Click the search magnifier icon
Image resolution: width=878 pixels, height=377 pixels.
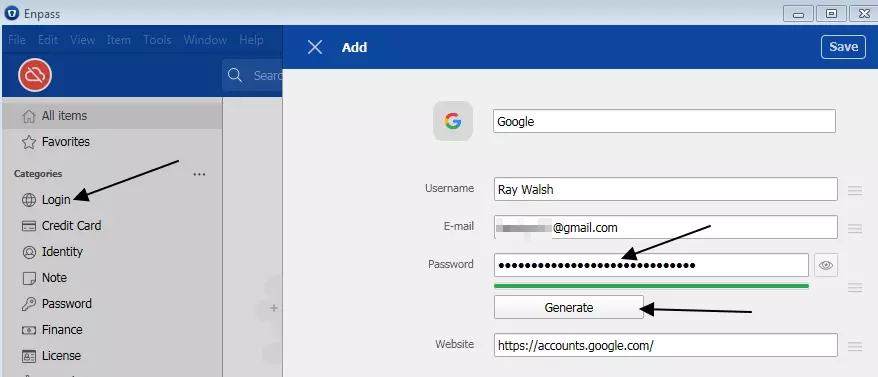pos(235,75)
